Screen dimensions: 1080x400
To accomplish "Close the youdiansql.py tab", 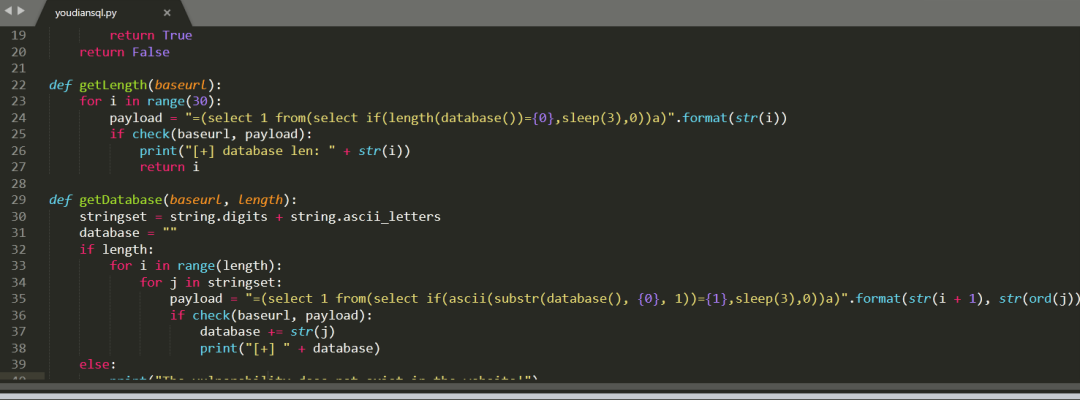I will click(167, 12).
